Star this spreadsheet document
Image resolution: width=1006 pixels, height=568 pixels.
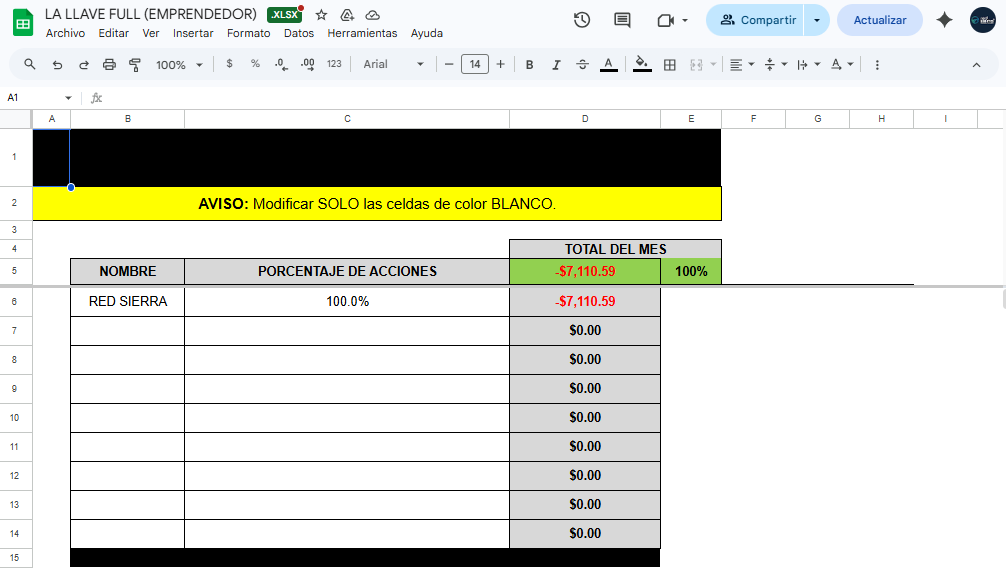click(x=321, y=15)
